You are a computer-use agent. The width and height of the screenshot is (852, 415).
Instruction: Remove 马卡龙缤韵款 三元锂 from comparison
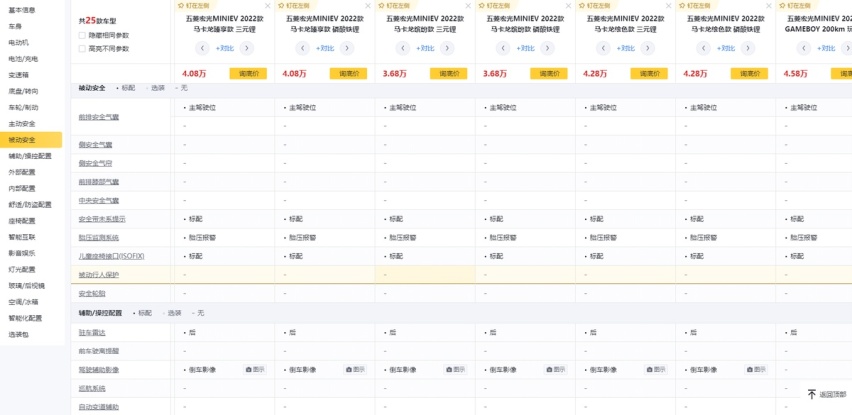(x=468, y=5)
